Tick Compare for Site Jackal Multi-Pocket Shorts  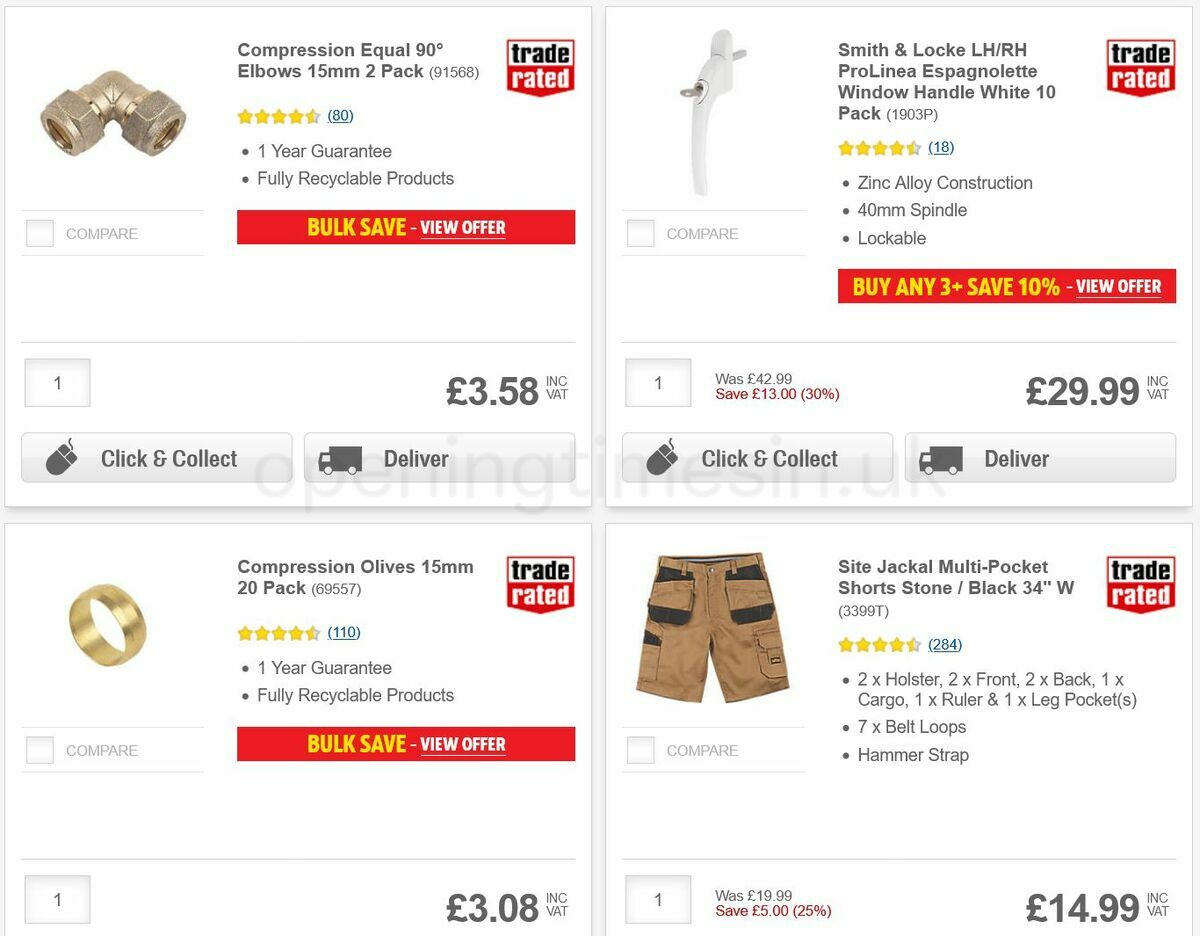[x=640, y=750]
